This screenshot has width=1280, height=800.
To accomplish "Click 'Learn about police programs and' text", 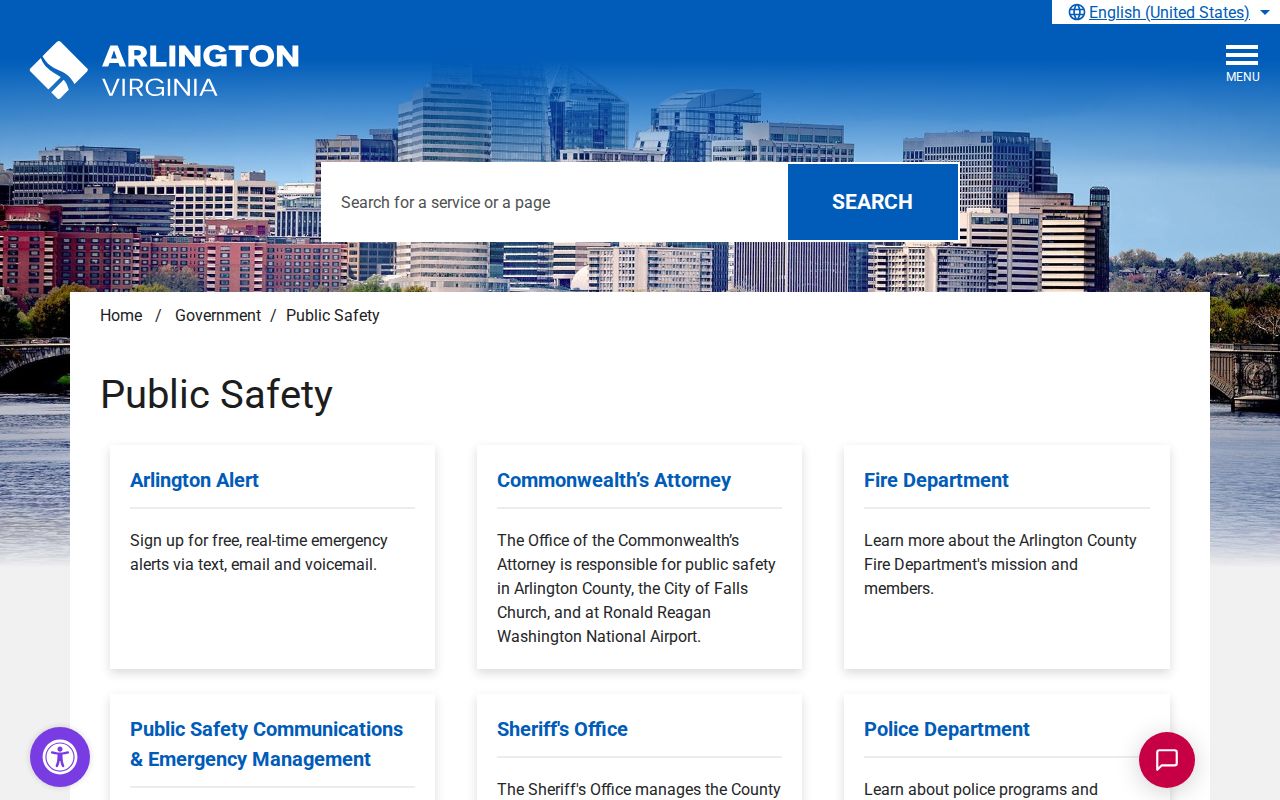I will pyautogui.click(x=981, y=789).
